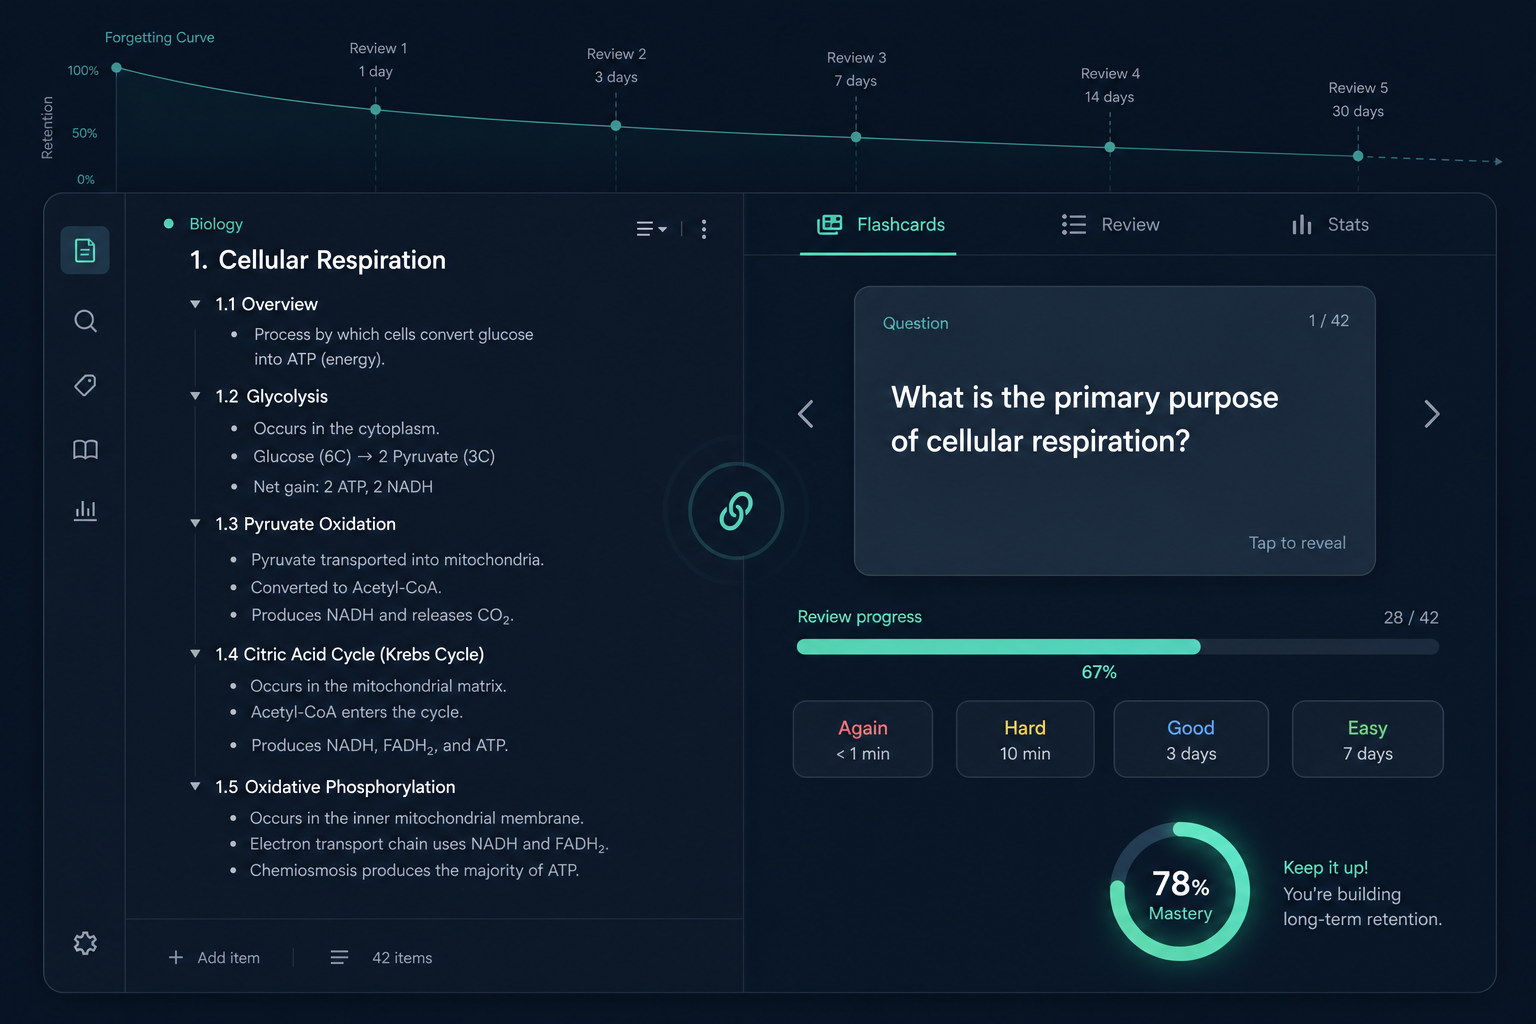Click the chain link icon between panels

pos(736,510)
